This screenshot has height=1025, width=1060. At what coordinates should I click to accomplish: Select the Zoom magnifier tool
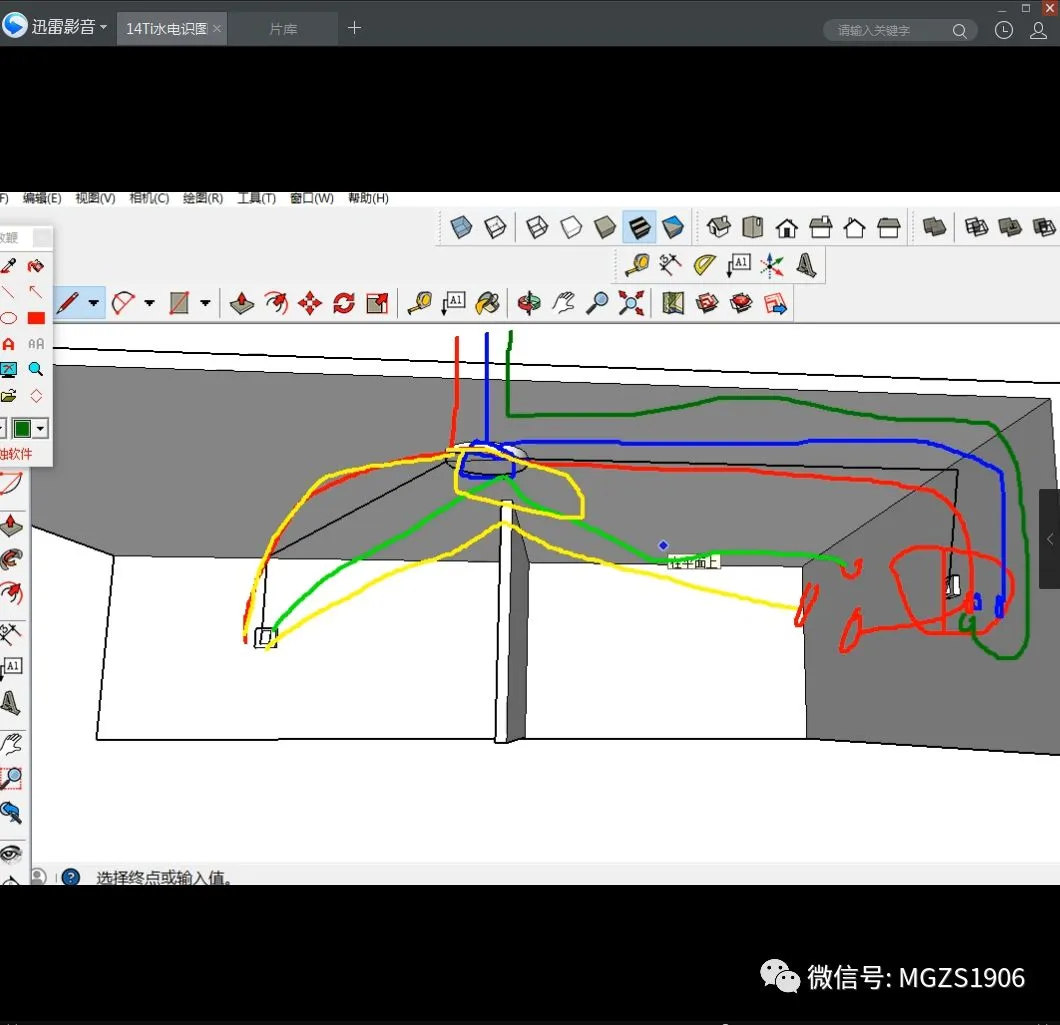tap(596, 303)
